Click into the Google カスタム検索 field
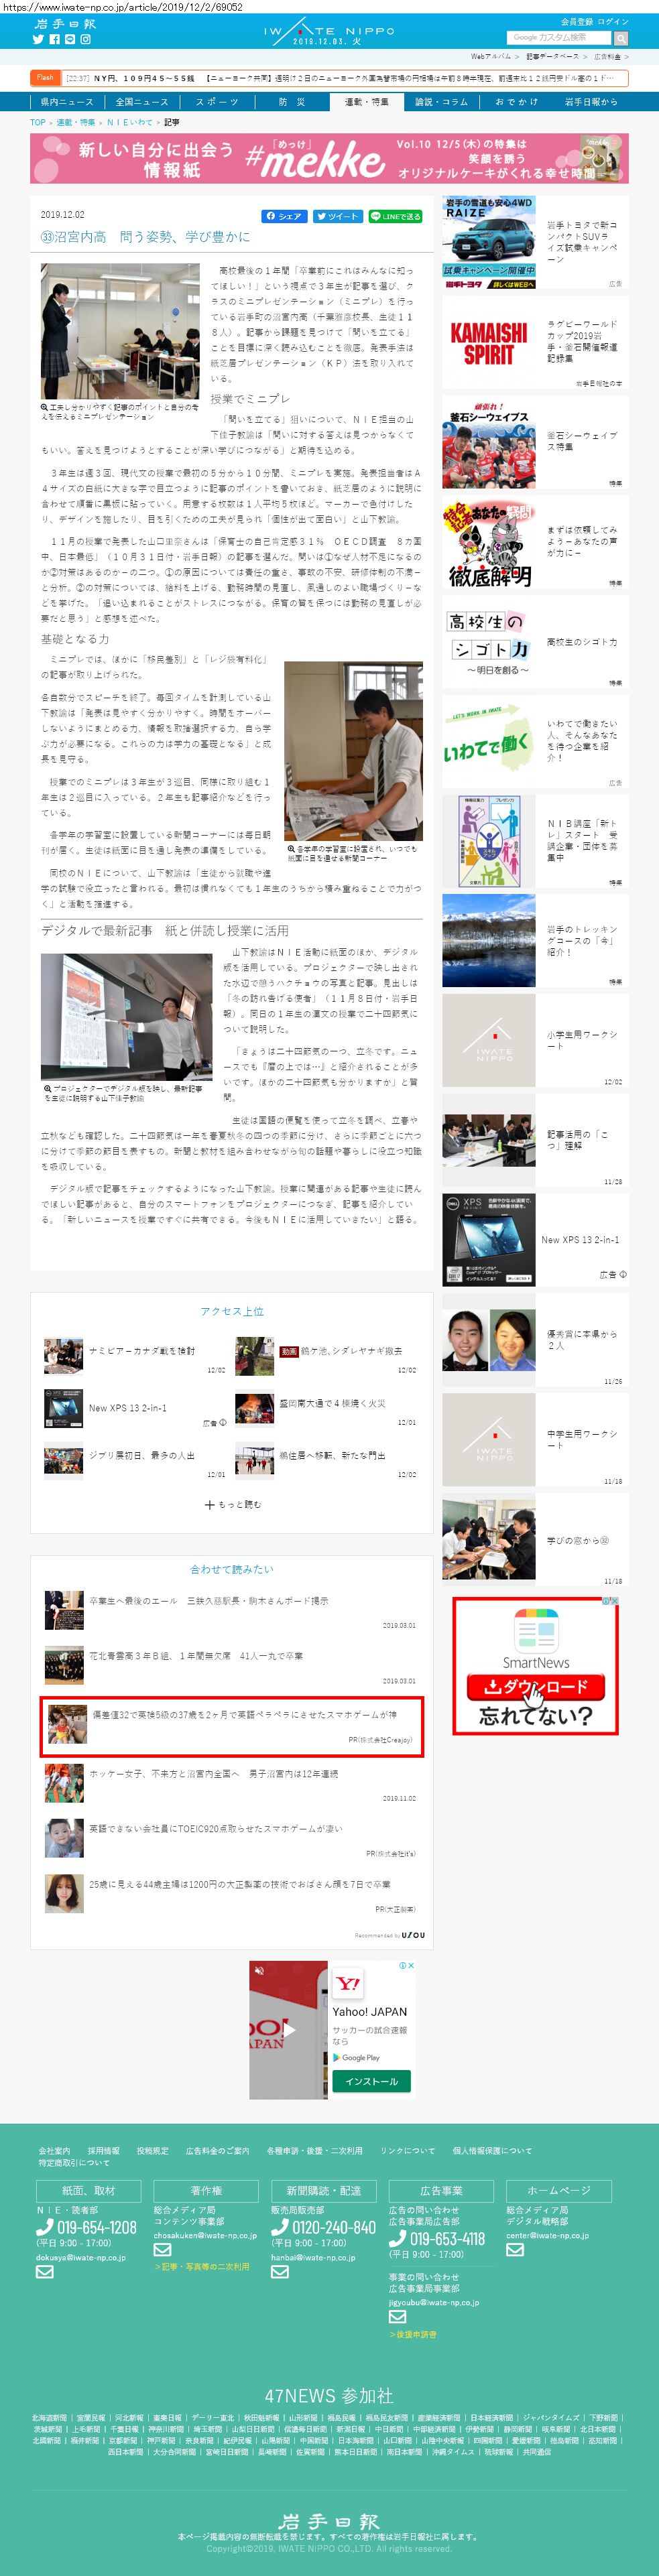 tap(558, 38)
